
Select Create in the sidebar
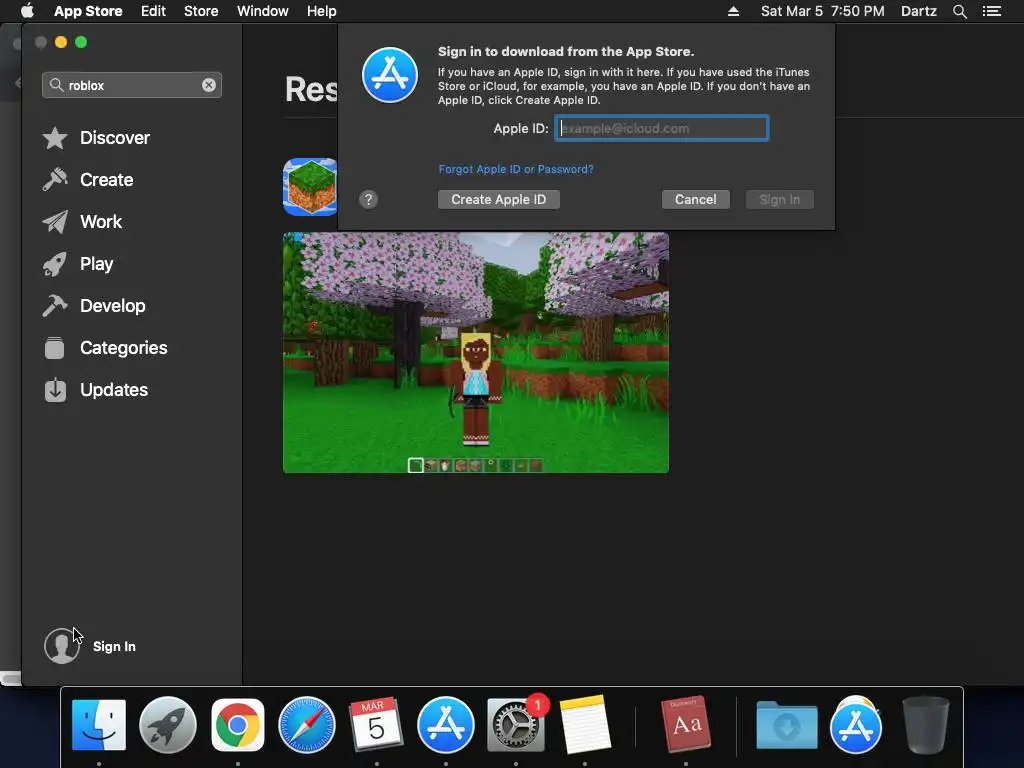pos(106,180)
